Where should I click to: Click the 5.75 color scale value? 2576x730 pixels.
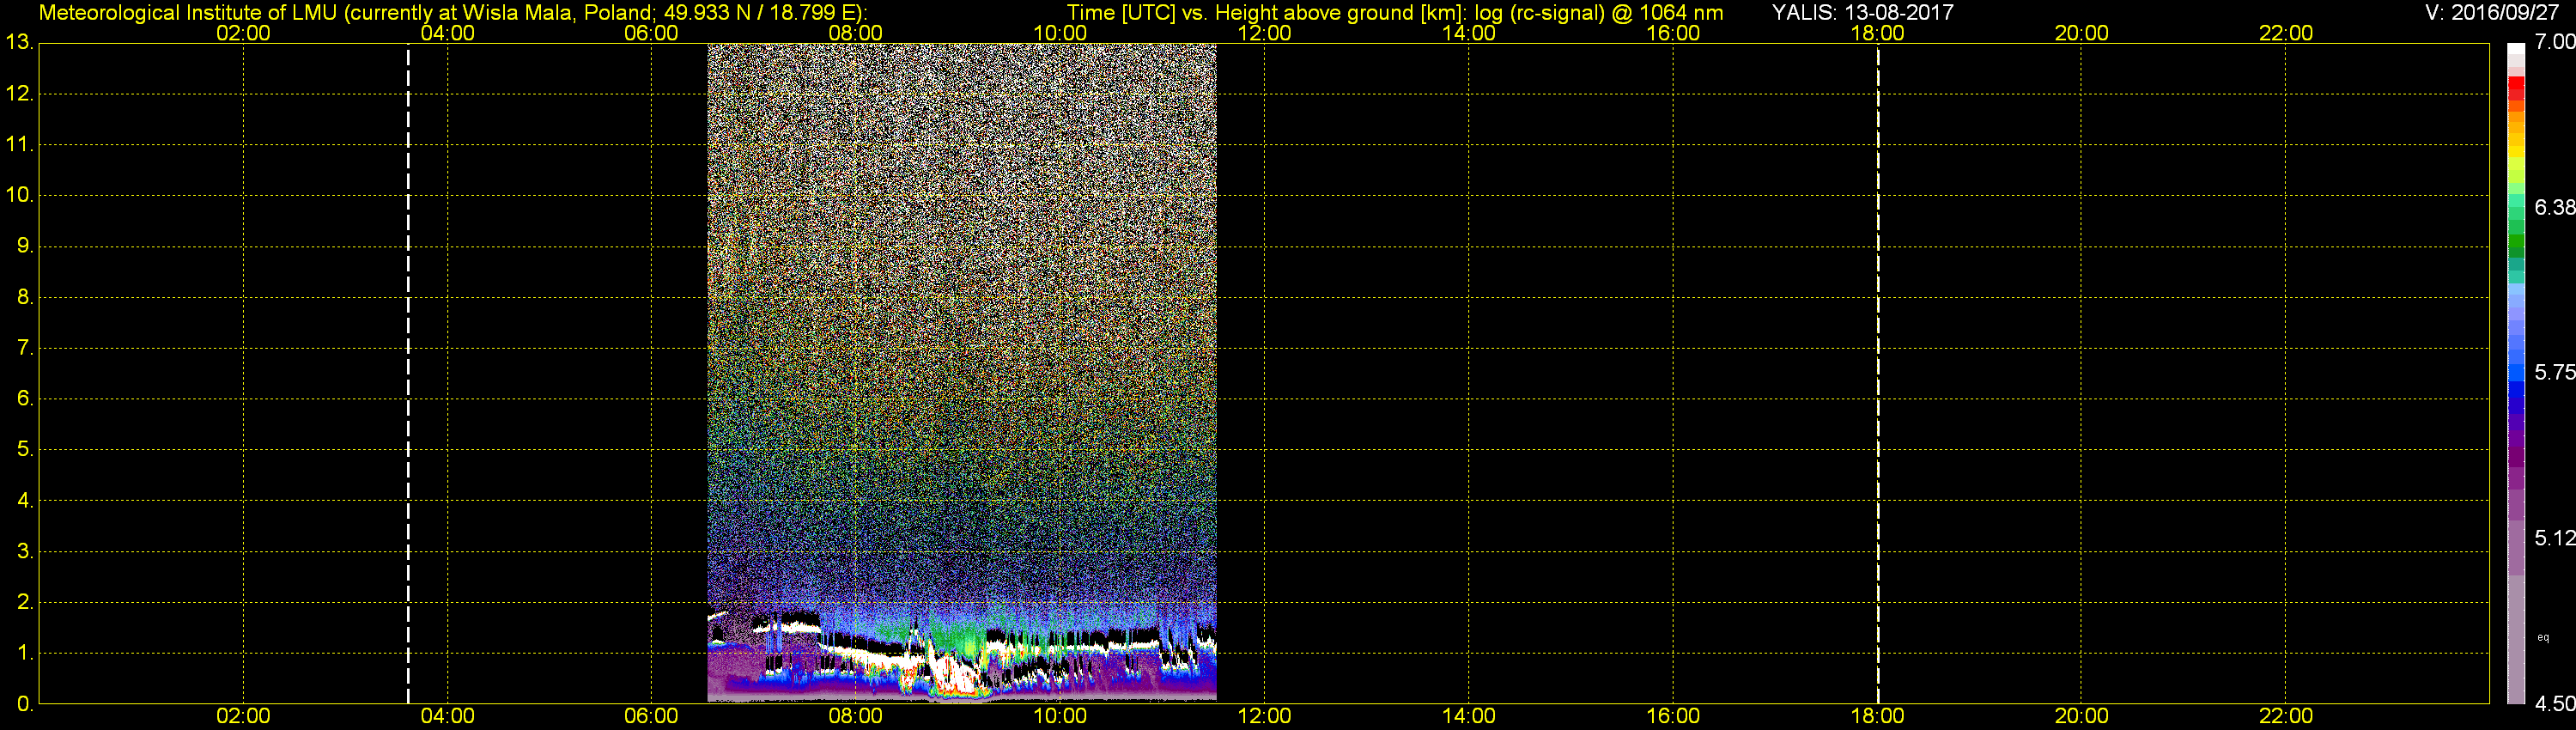(2554, 372)
